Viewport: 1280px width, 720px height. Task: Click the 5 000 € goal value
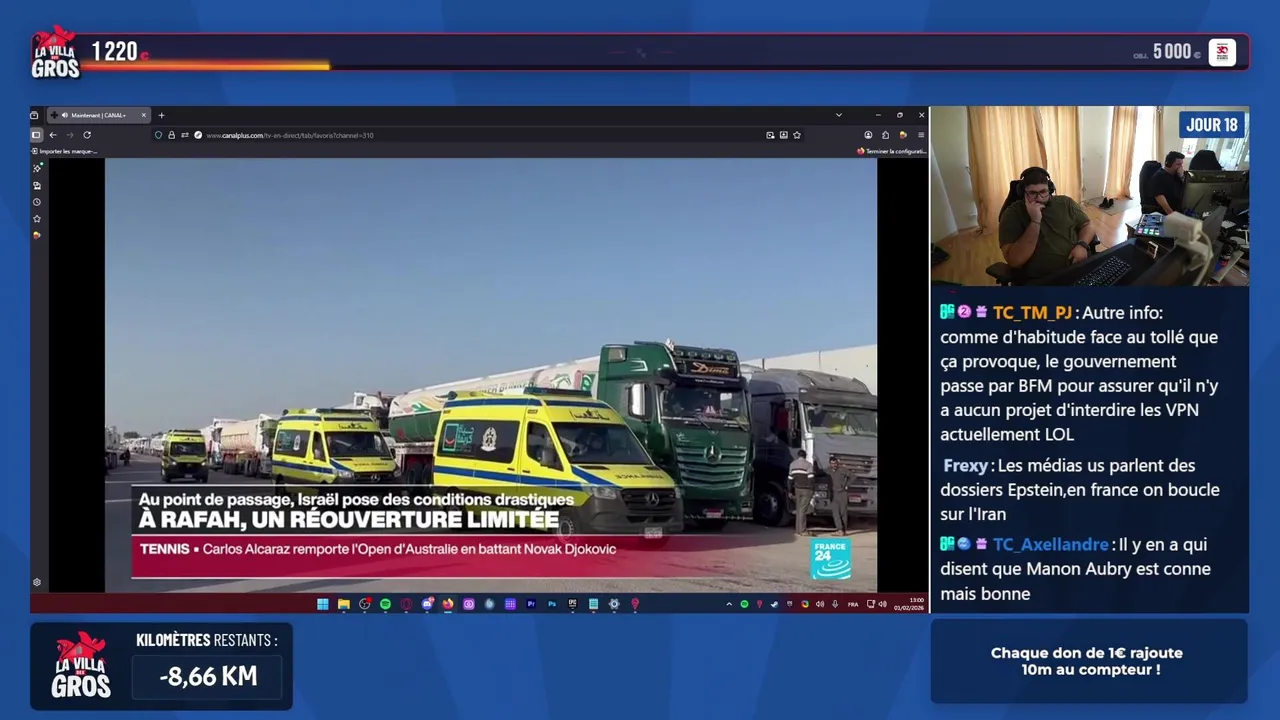(x=1176, y=52)
